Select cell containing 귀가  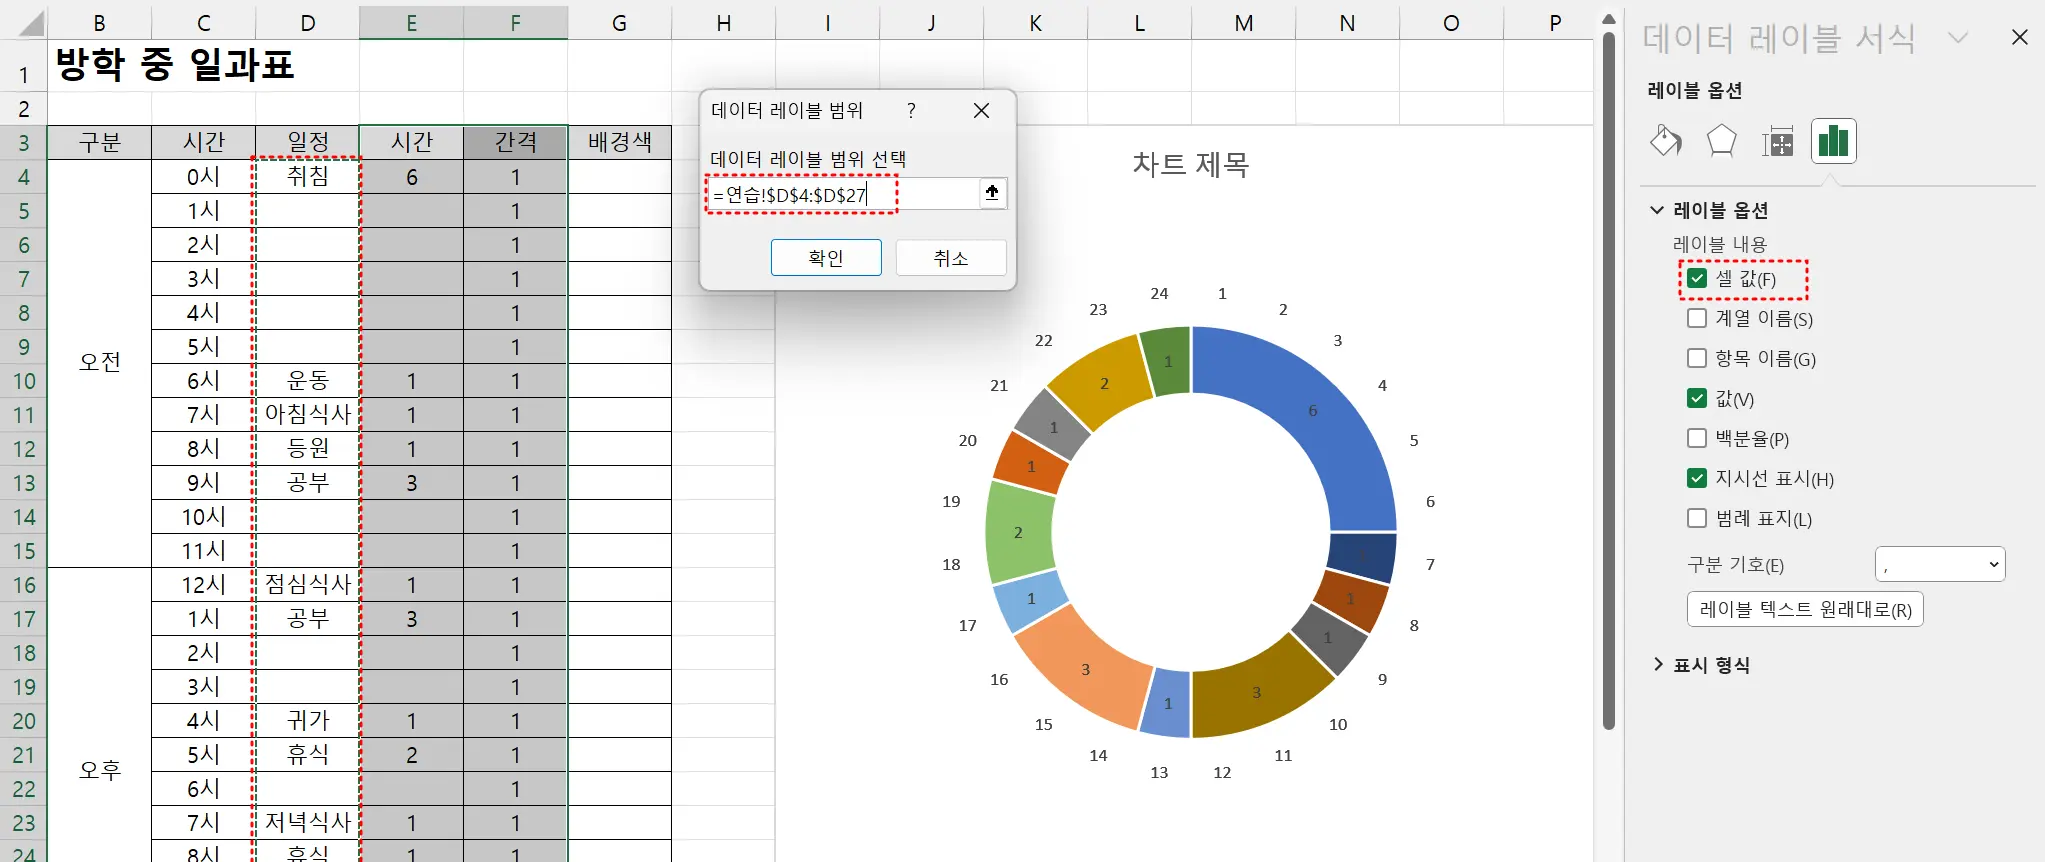(x=308, y=721)
